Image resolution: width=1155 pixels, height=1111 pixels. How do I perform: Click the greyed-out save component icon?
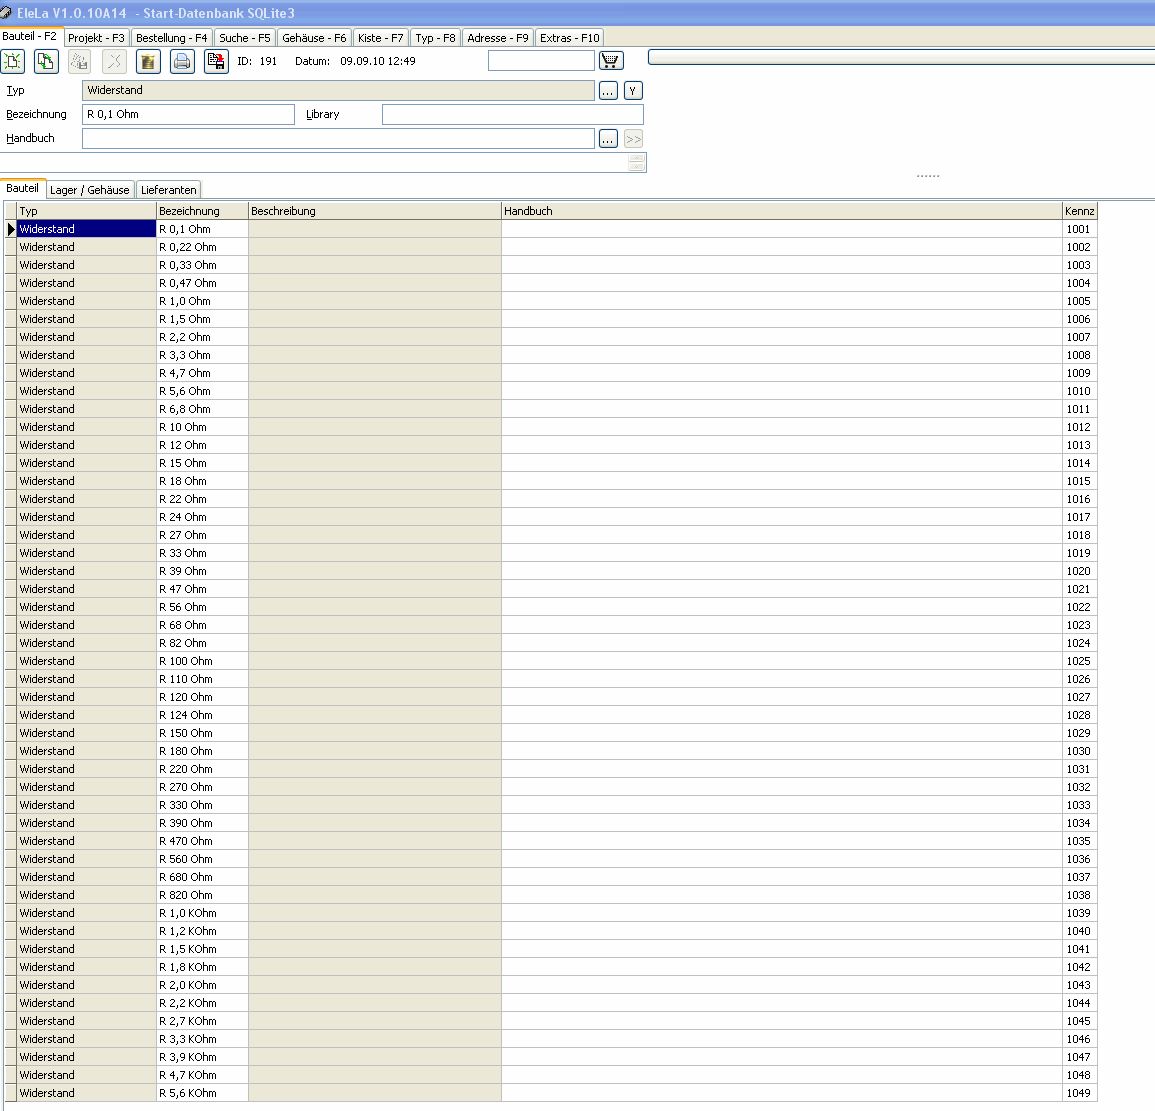[80, 61]
